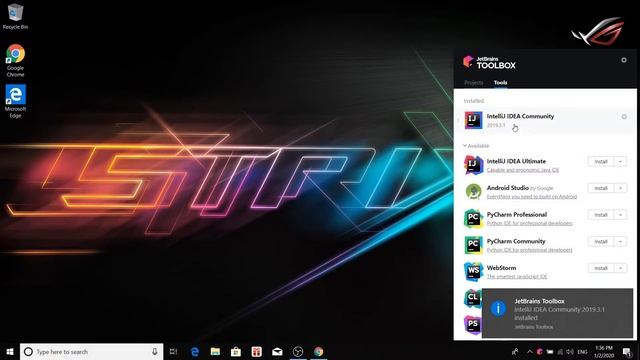Open the taskbar clock and date
The height and width of the screenshot is (360, 640).
click(x=604, y=351)
